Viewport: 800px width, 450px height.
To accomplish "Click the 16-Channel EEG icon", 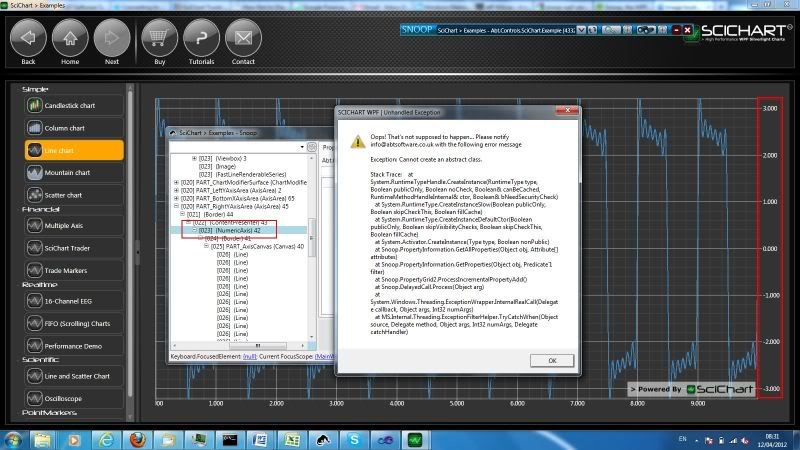I will 35,301.
